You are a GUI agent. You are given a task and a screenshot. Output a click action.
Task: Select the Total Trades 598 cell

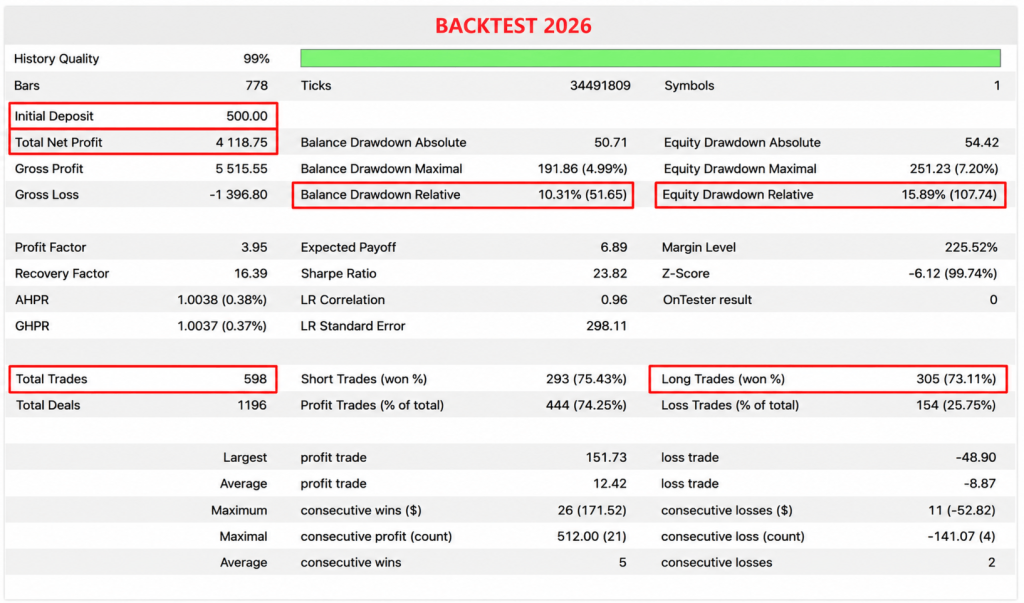[x=143, y=379]
